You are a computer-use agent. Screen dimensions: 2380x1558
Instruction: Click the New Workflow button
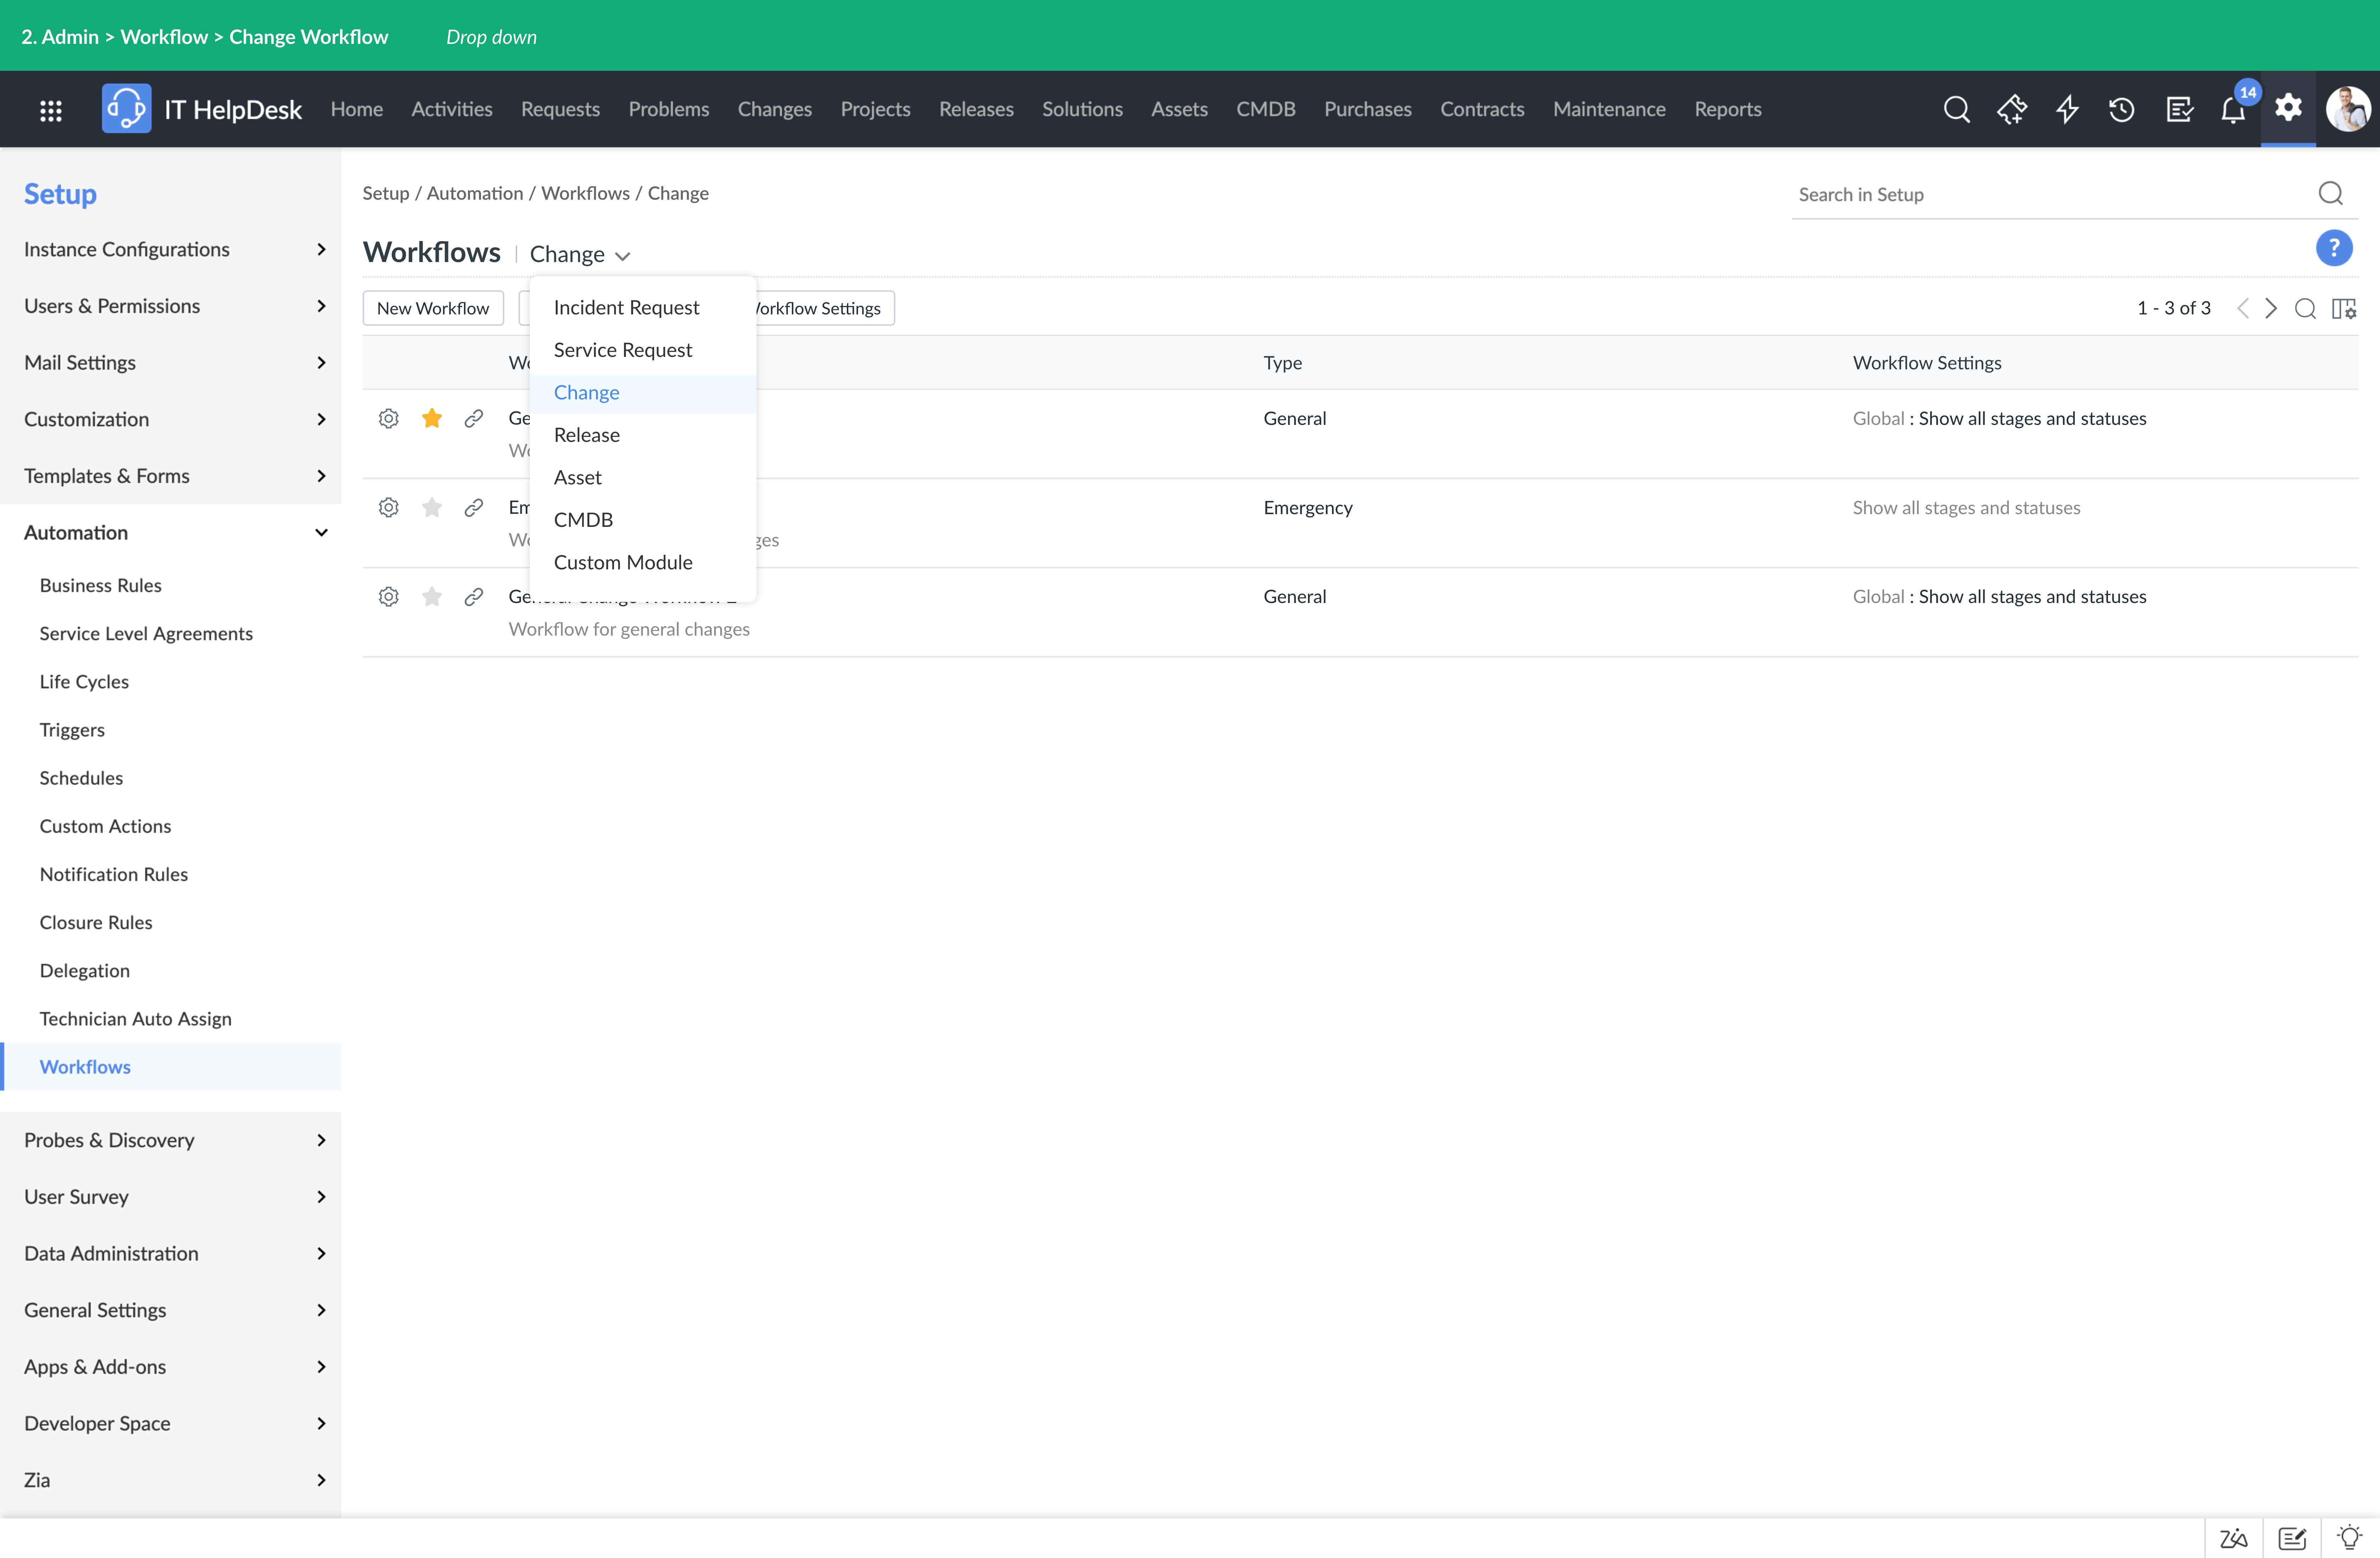point(433,308)
